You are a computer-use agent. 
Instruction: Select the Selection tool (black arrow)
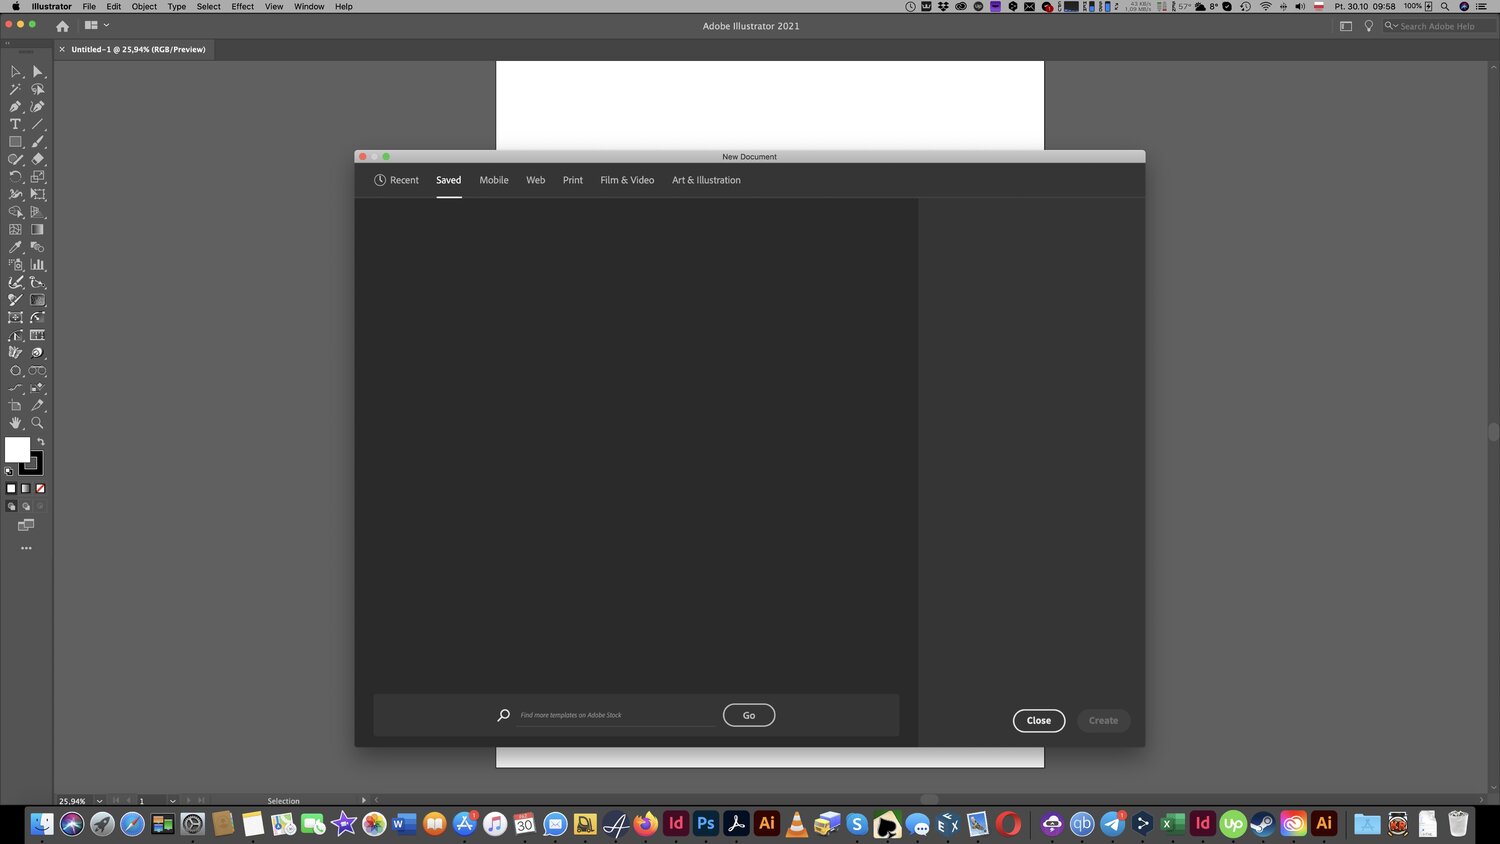pos(15,72)
